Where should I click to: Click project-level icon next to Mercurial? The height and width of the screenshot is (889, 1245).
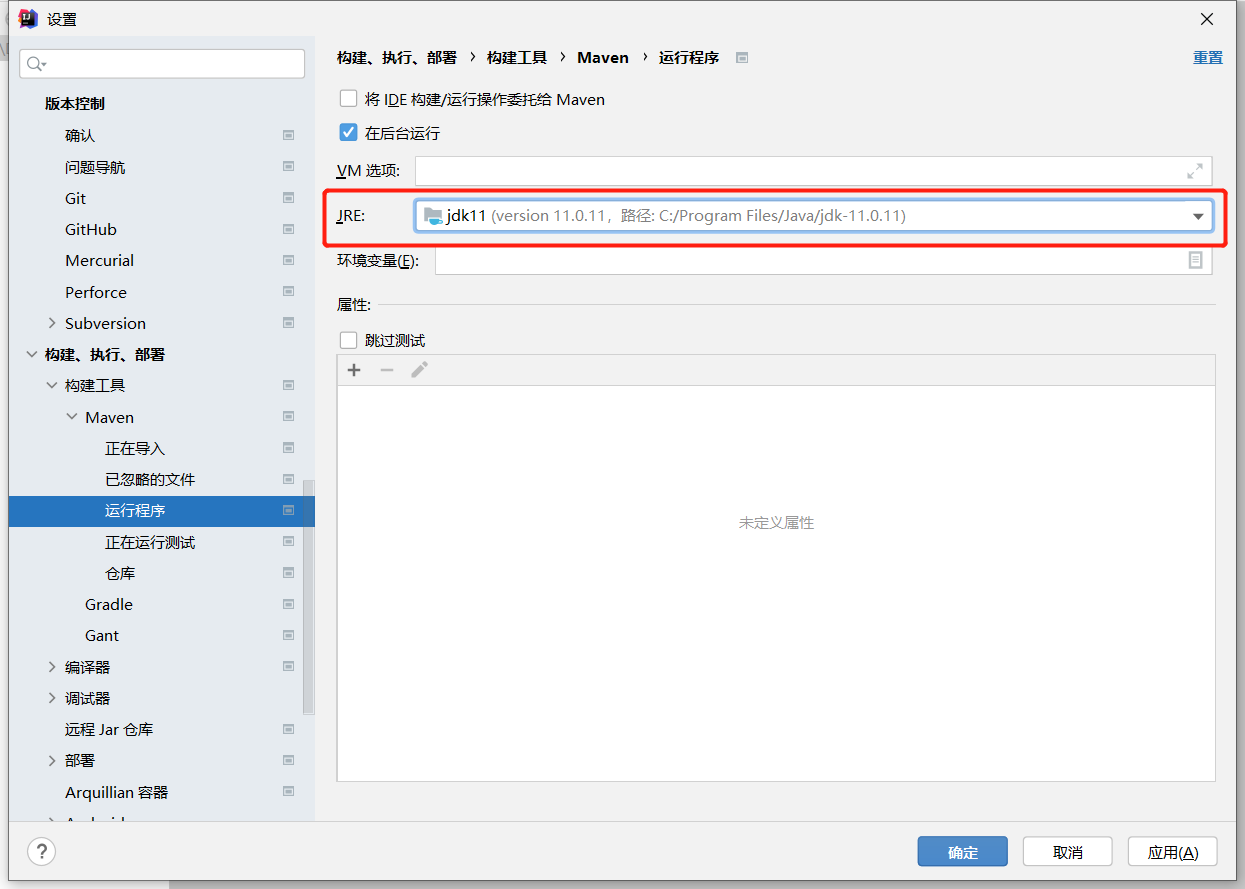click(288, 260)
